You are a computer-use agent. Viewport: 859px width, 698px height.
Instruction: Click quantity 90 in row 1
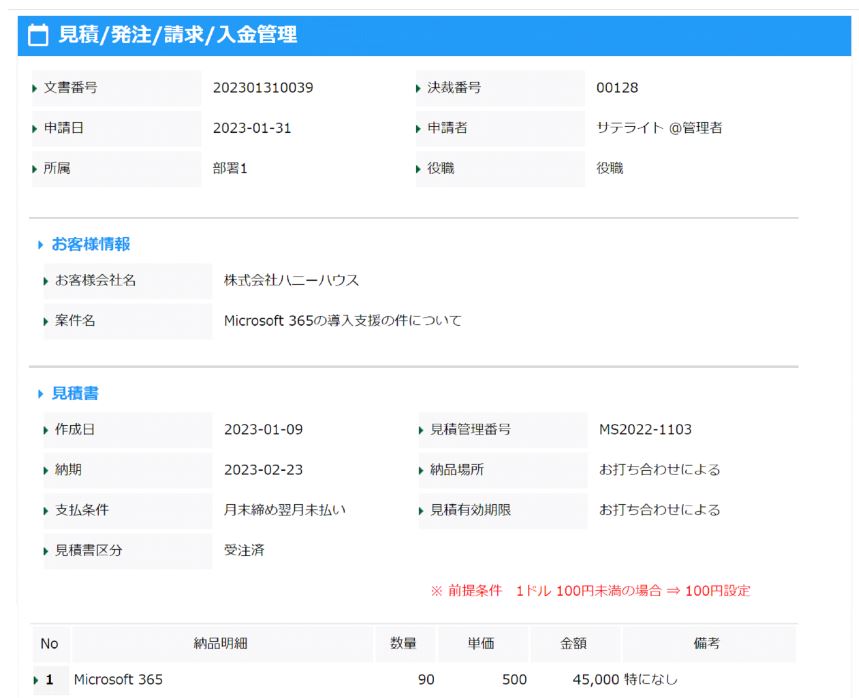[x=426, y=680]
